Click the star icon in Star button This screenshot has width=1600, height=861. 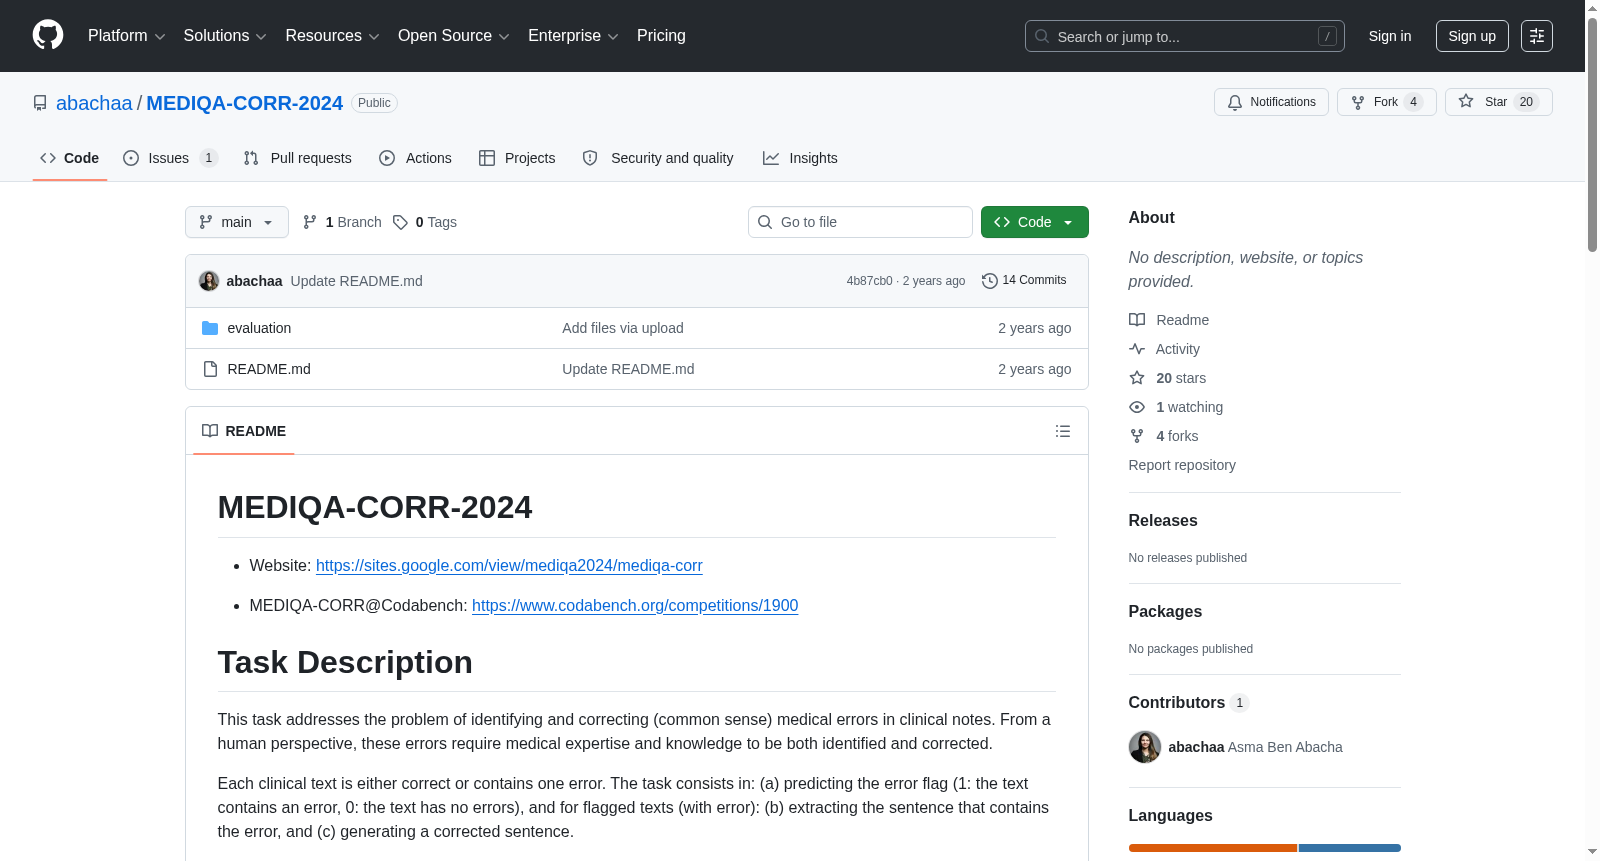1466,101
